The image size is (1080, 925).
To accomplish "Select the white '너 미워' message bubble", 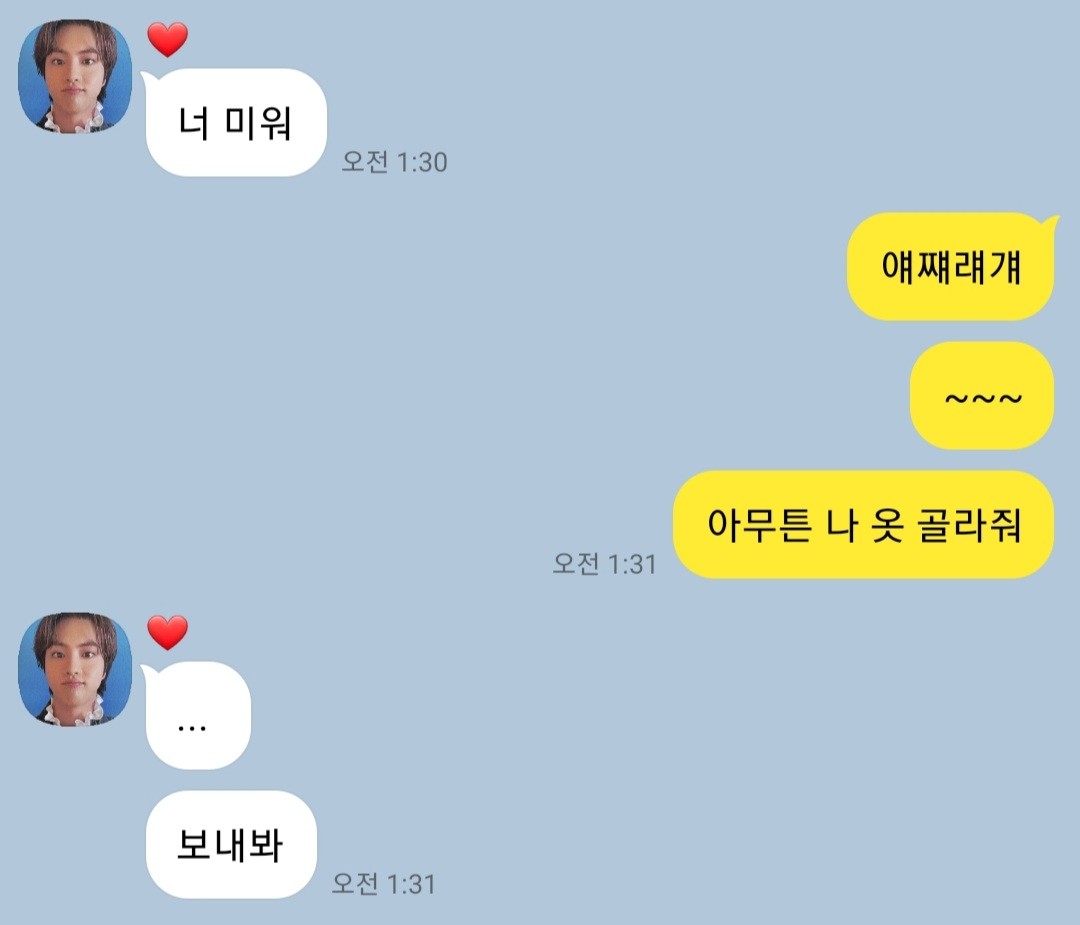I will pos(236,123).
